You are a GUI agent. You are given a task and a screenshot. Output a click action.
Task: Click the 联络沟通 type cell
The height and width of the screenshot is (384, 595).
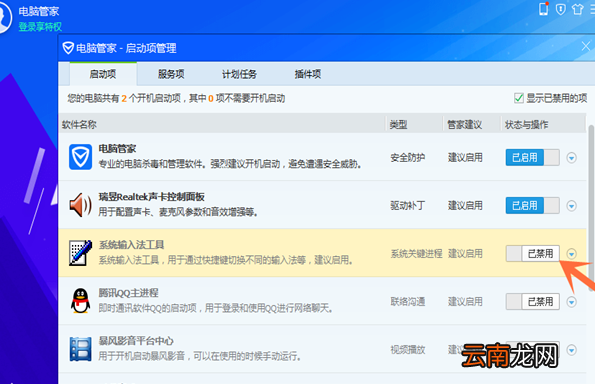(x=408, y=302)
